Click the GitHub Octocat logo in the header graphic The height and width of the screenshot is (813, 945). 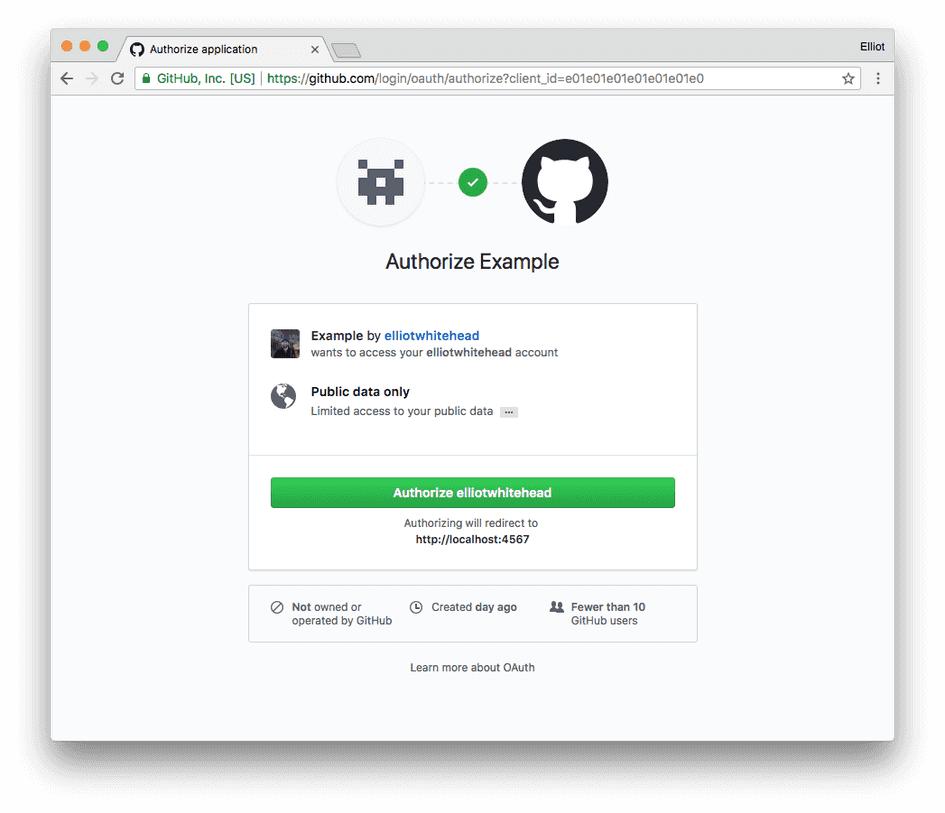tap(564, 182)
